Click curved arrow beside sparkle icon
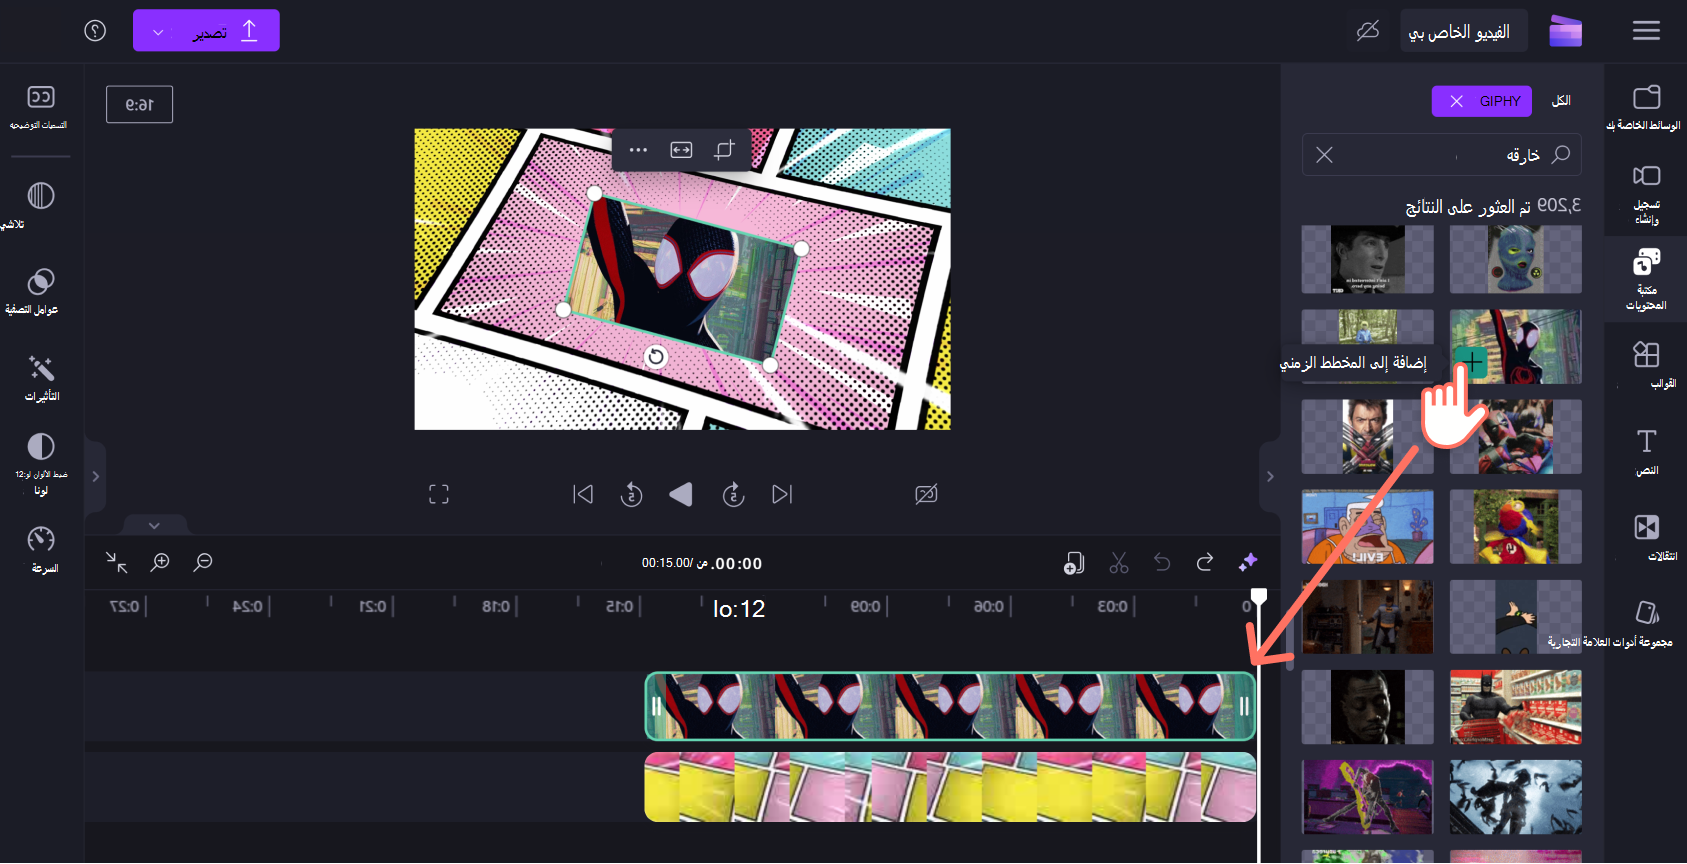The image size is (1687, 864). (x=1205, y=563)
